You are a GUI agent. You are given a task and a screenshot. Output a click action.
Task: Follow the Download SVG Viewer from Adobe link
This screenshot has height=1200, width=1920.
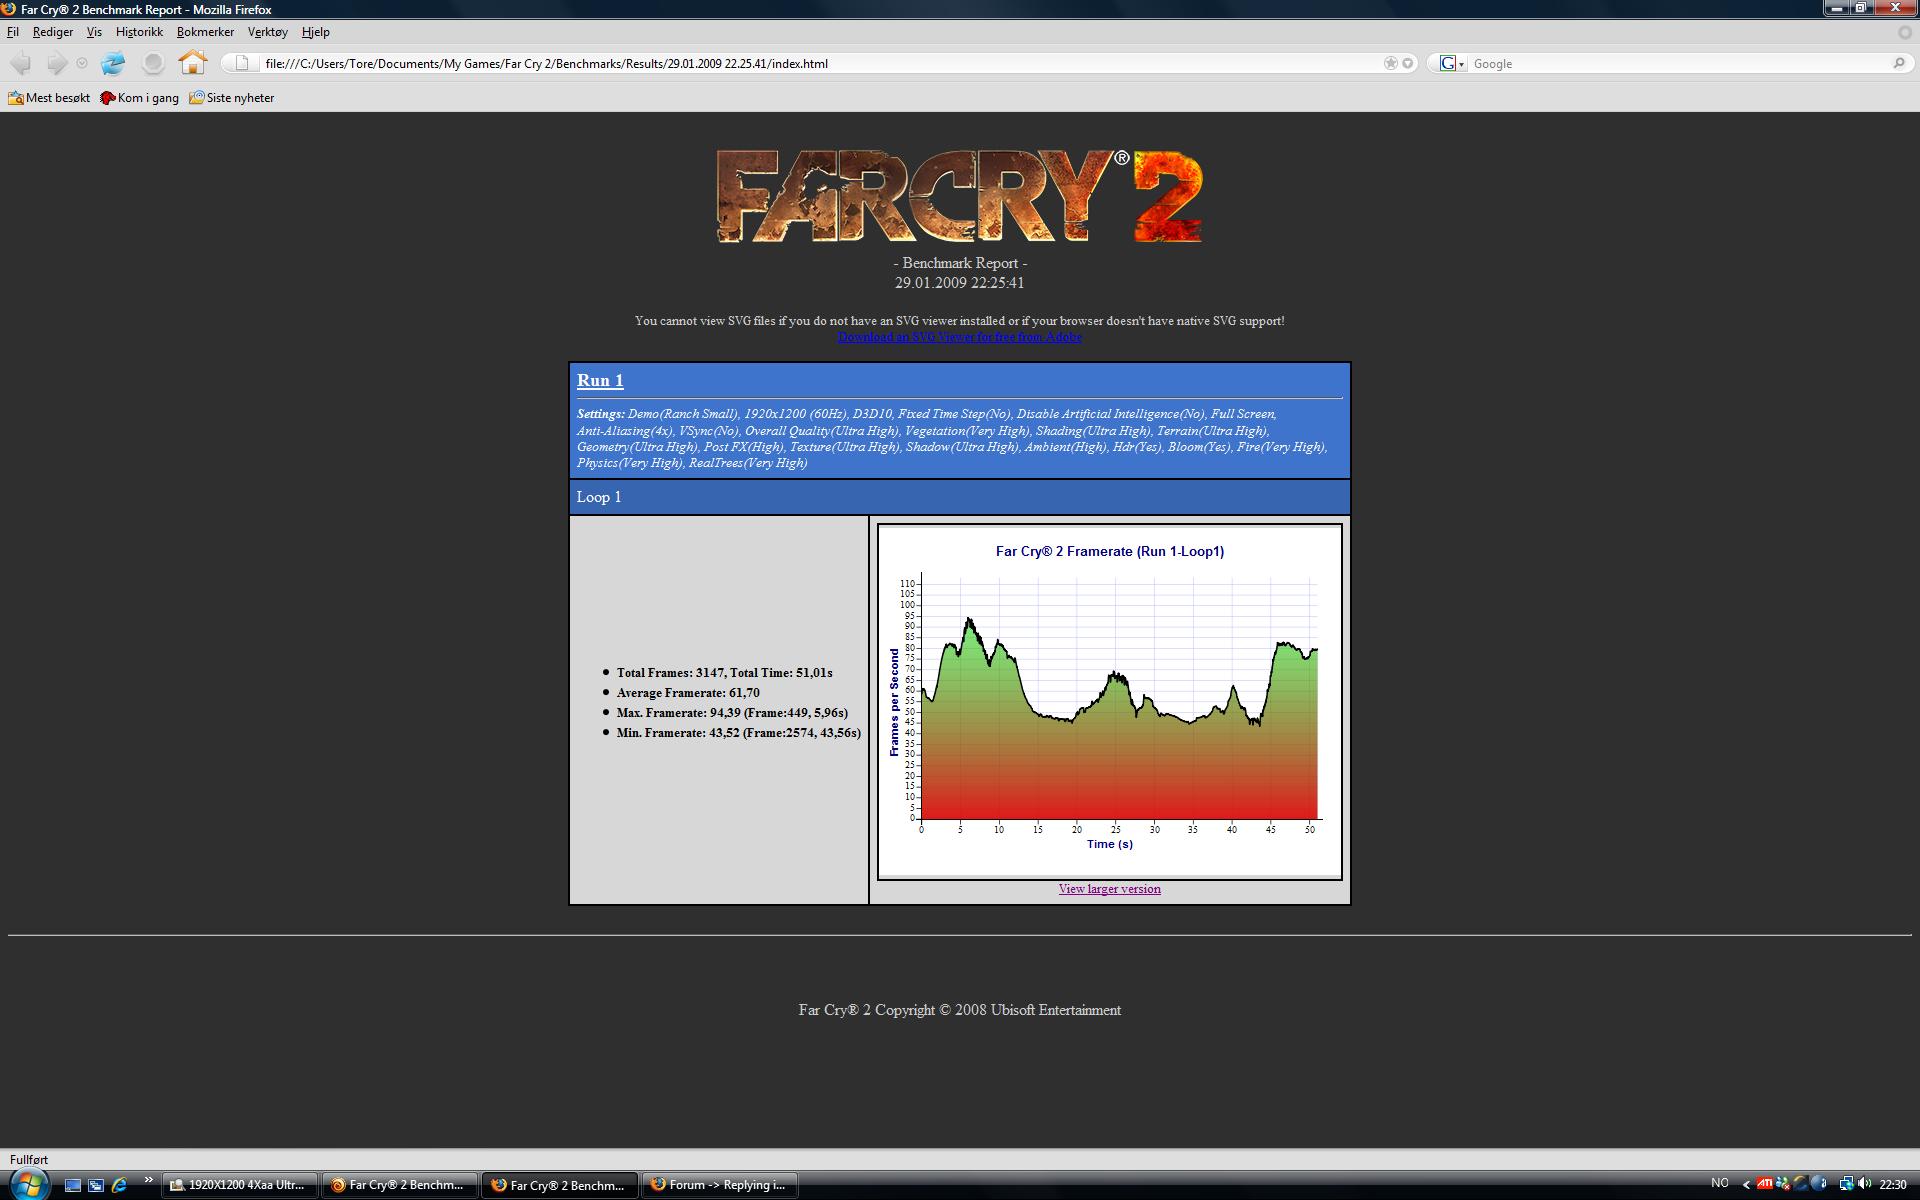(959, 337)
